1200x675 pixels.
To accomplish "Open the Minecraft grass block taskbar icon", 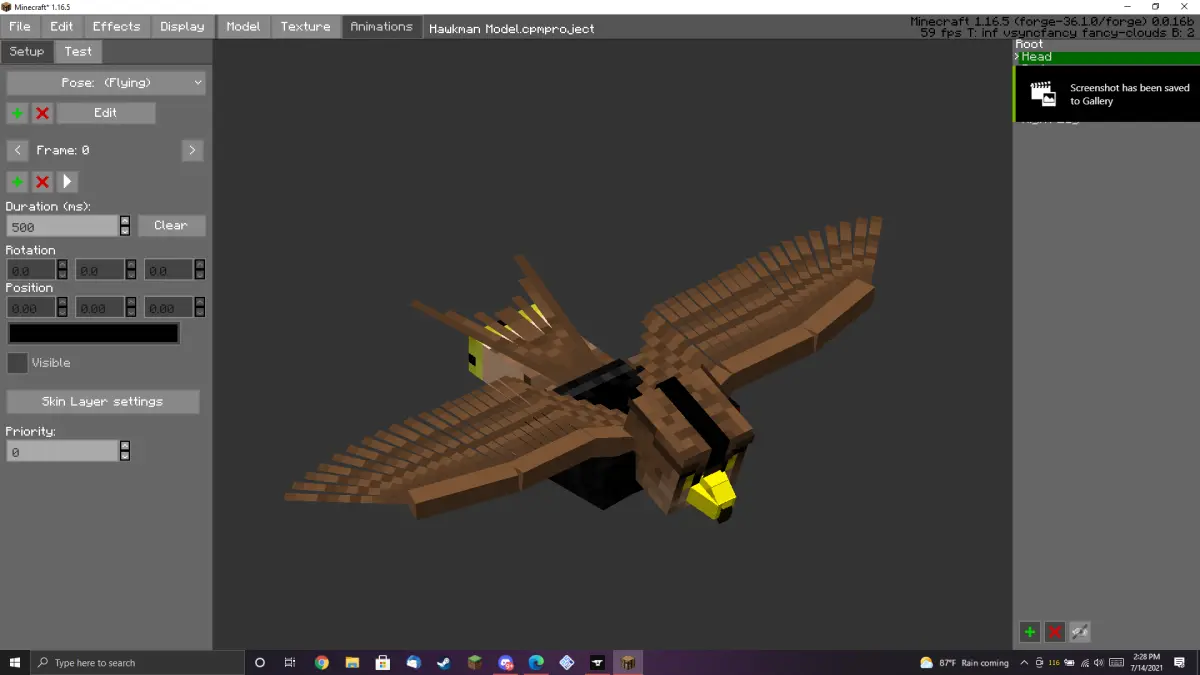I will pos(475,663).
